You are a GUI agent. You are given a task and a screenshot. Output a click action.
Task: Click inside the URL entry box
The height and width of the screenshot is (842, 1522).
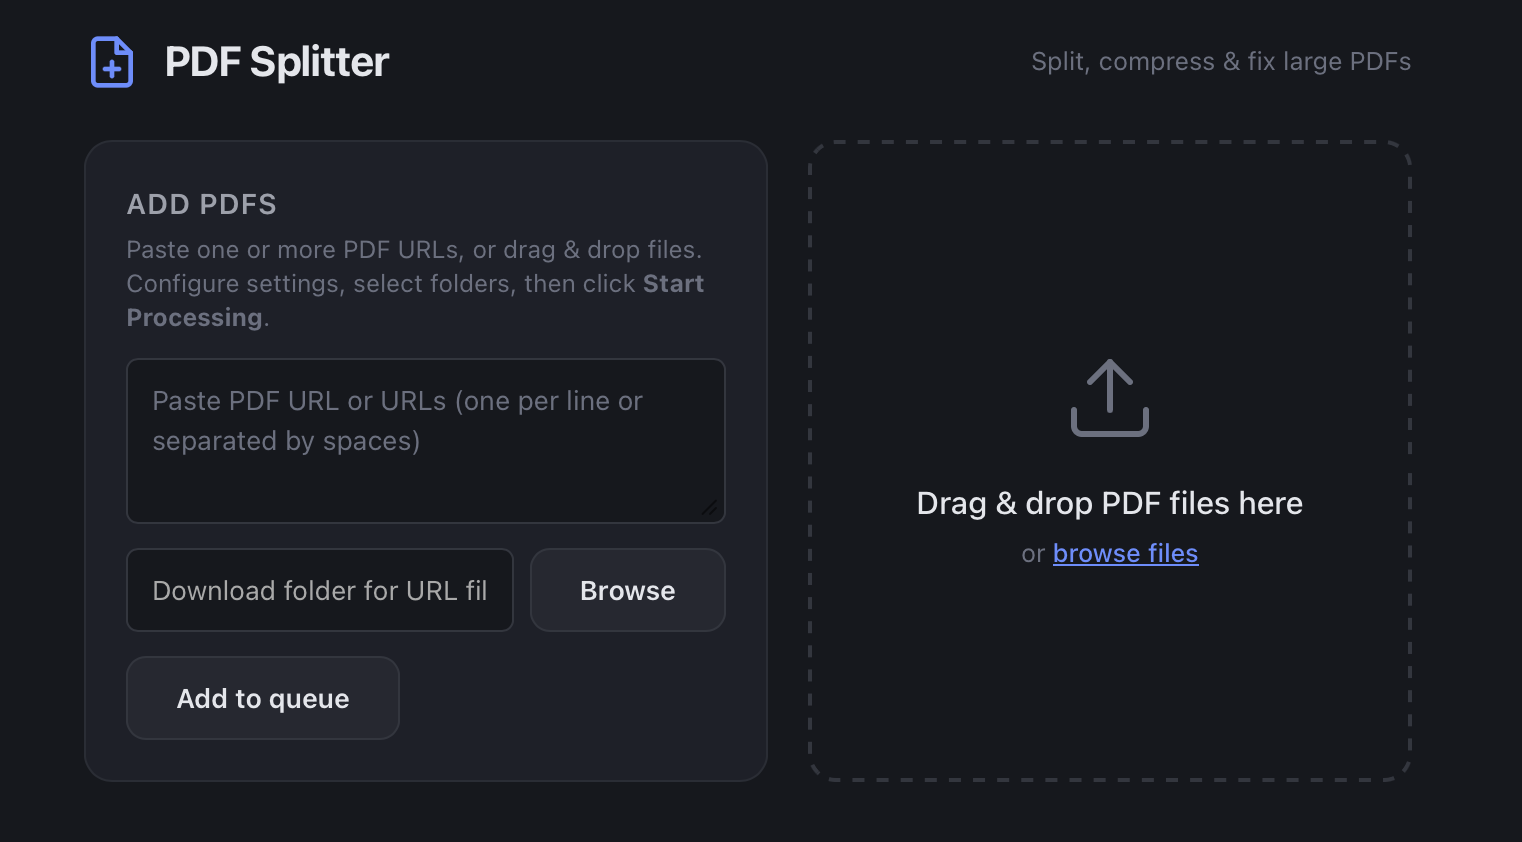(425, 440)
